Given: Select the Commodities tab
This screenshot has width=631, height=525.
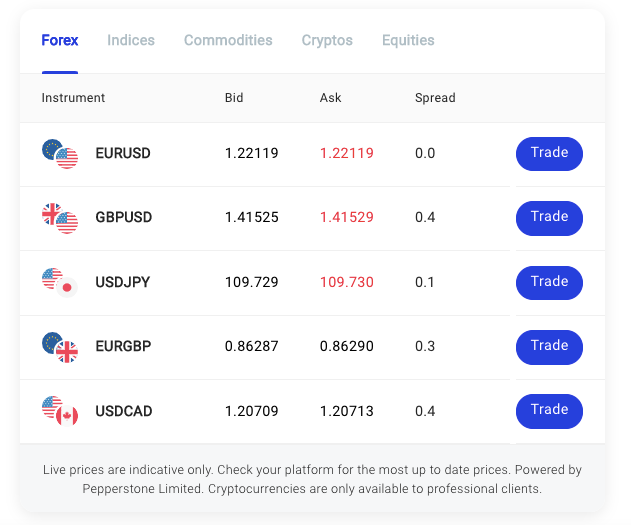Looking at the screenshot, I should coord(228,41).
